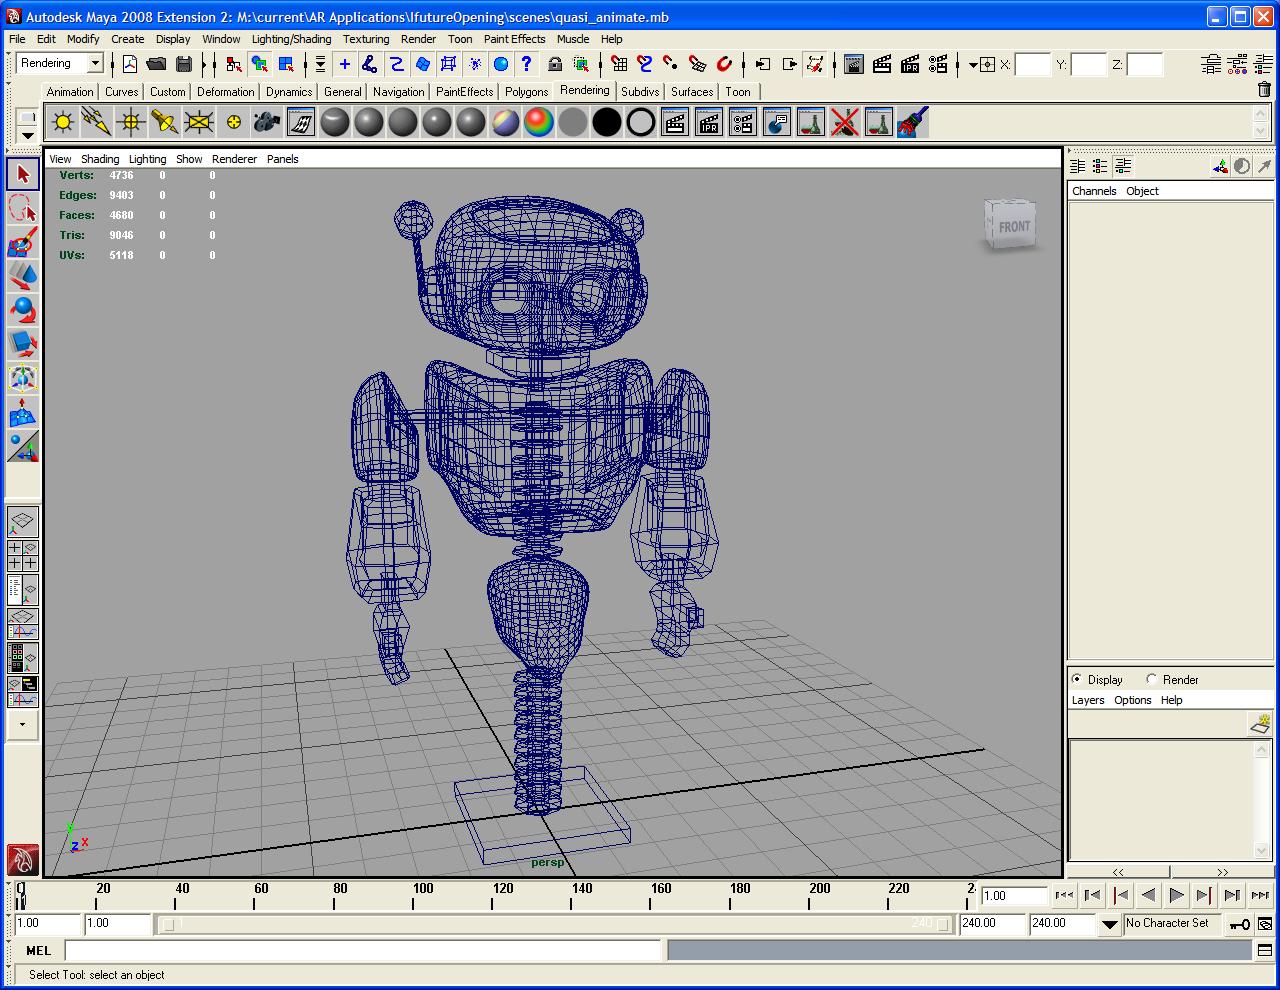Open Render View window from status line
Viewport: 1280px width, 990px height.
854,64
